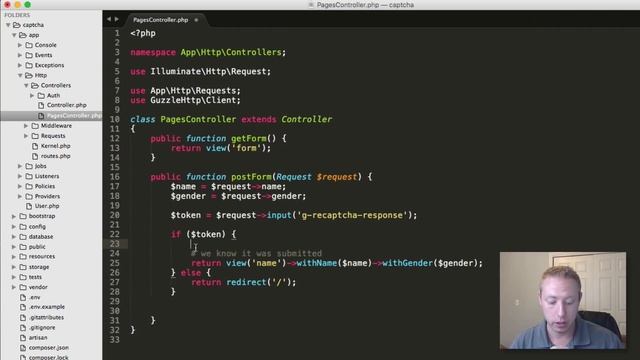Screen dimensions: 640x360
Task: Expand the Events folder arrow
Action: (x=20, y=55)
